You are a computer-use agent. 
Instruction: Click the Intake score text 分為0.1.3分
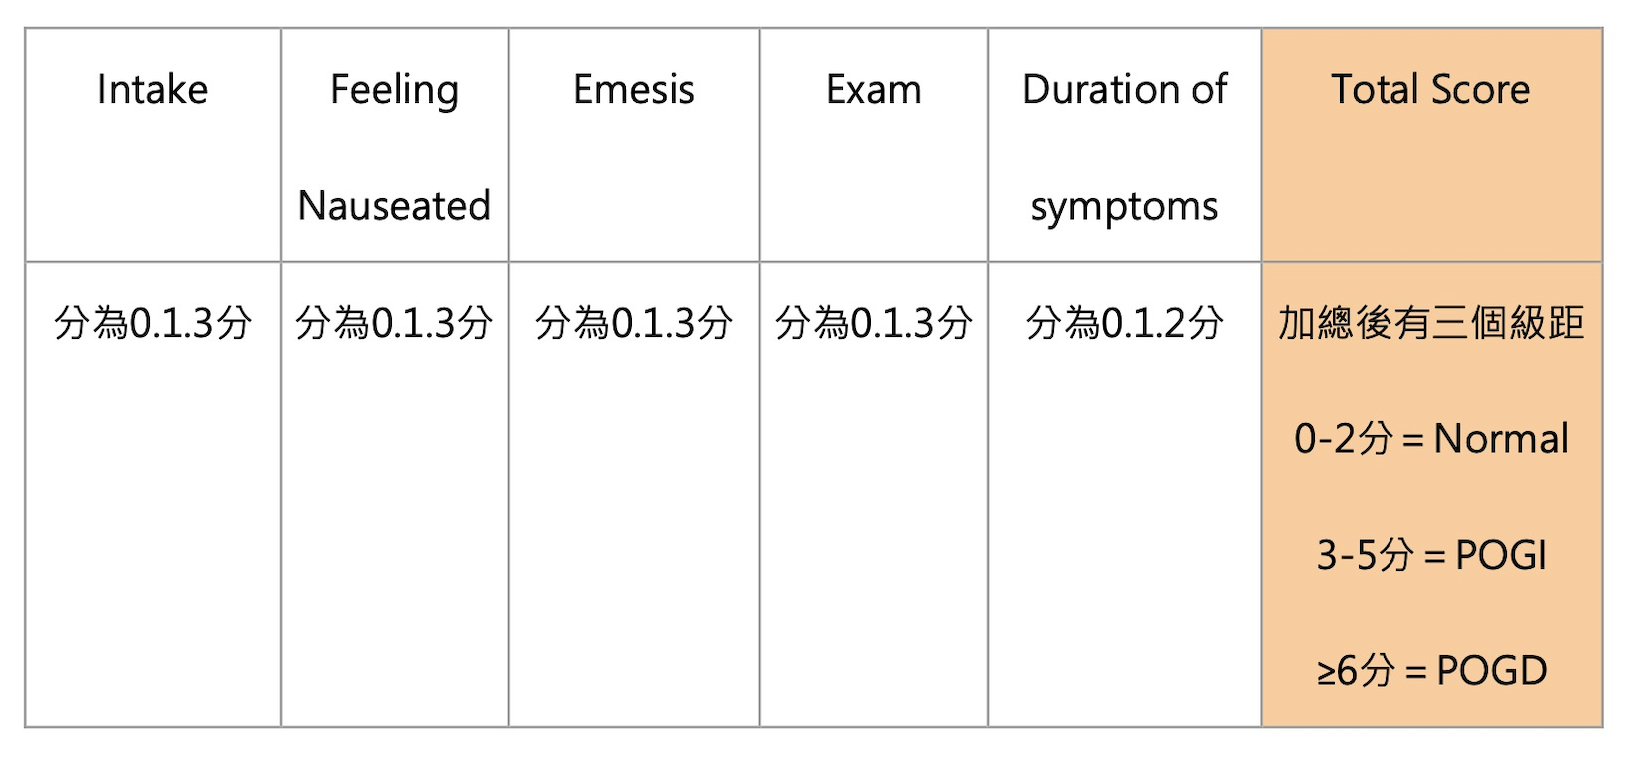(x=152, y=323)
